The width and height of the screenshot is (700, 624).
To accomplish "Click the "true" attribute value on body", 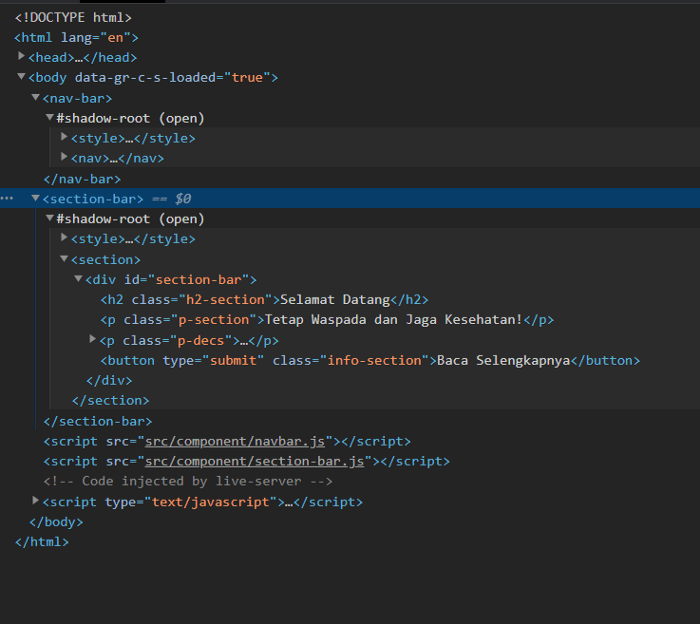I will pos(247,78).
